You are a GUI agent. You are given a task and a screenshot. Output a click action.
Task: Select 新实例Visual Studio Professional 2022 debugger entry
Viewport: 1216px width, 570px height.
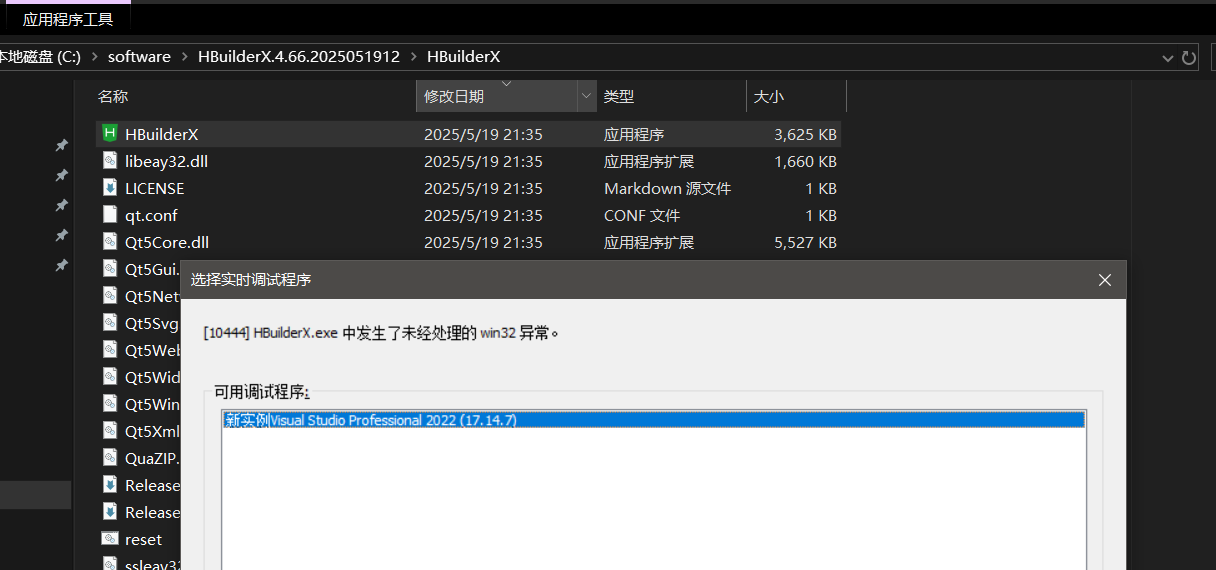click(654, 420)
